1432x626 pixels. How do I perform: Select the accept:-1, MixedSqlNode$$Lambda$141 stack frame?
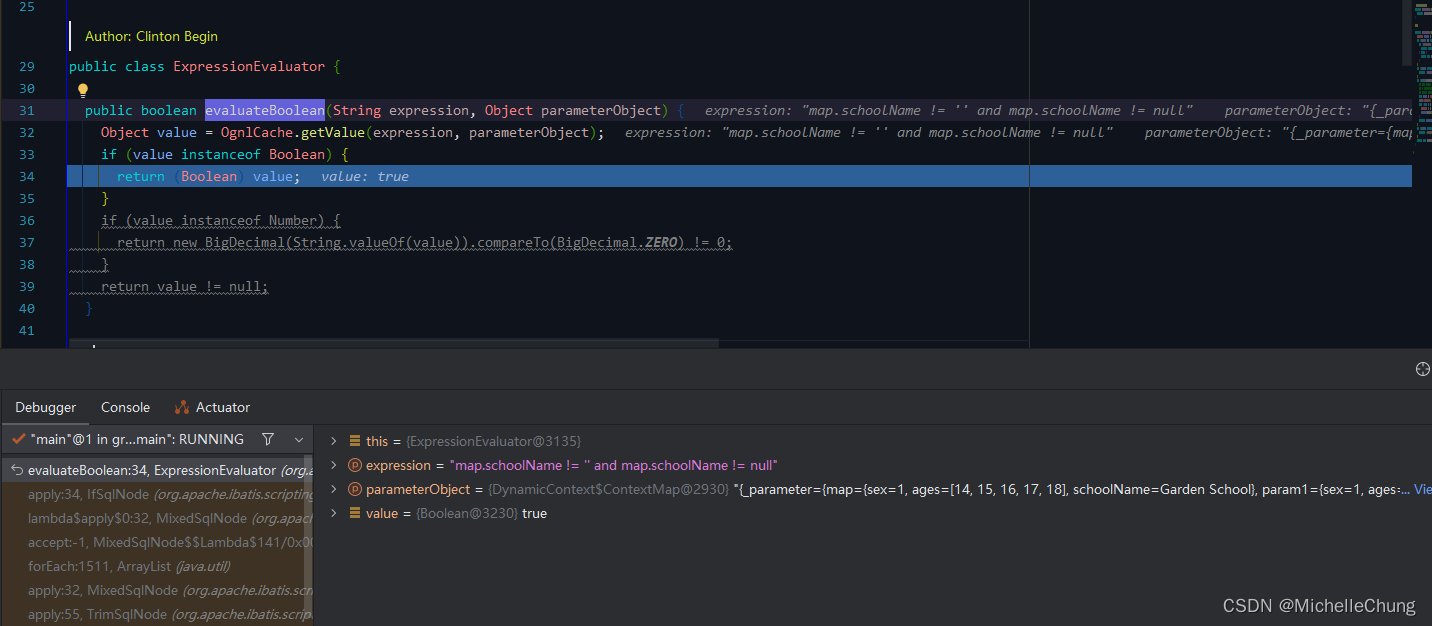click(157, 542)
